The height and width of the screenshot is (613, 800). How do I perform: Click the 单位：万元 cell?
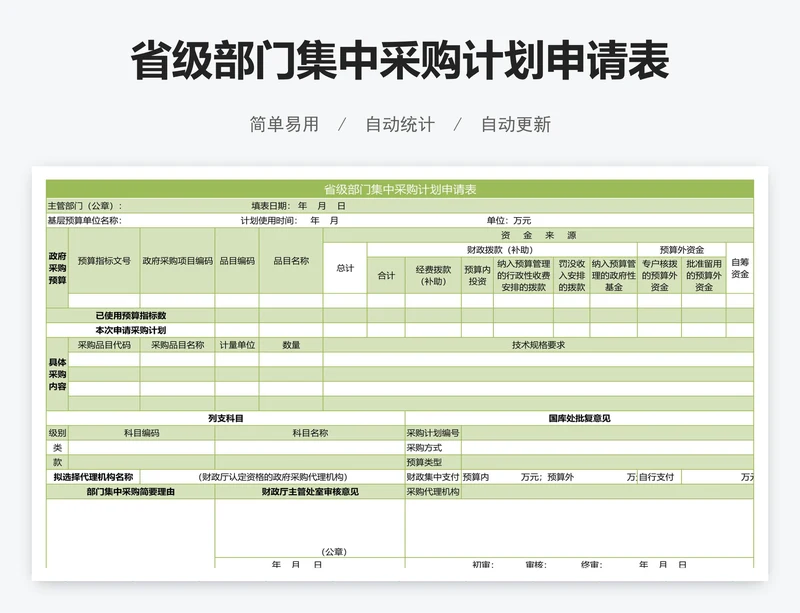click(508, 220)
